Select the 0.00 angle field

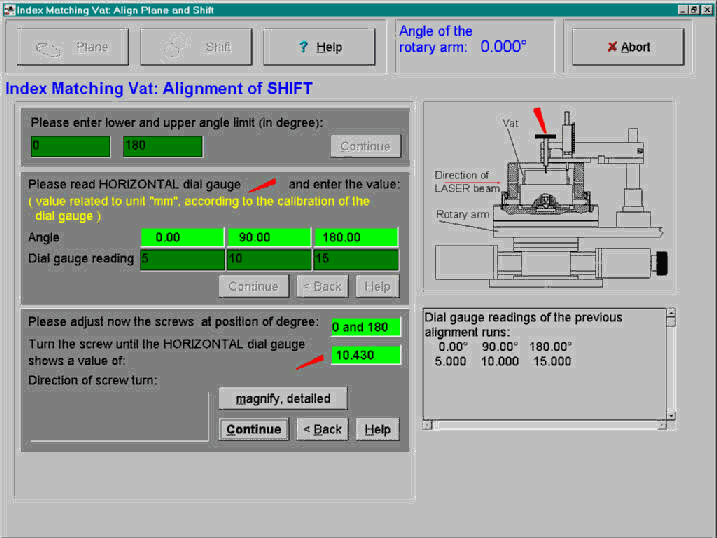(x=182, y=237)
